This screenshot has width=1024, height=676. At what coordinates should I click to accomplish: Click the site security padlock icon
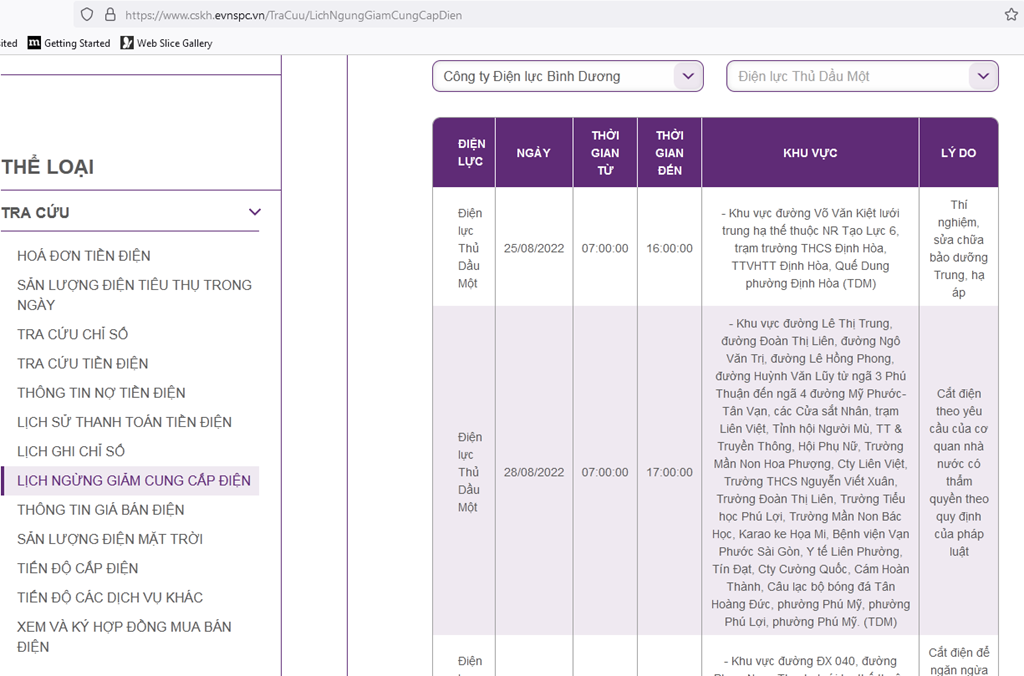point(110,14)
